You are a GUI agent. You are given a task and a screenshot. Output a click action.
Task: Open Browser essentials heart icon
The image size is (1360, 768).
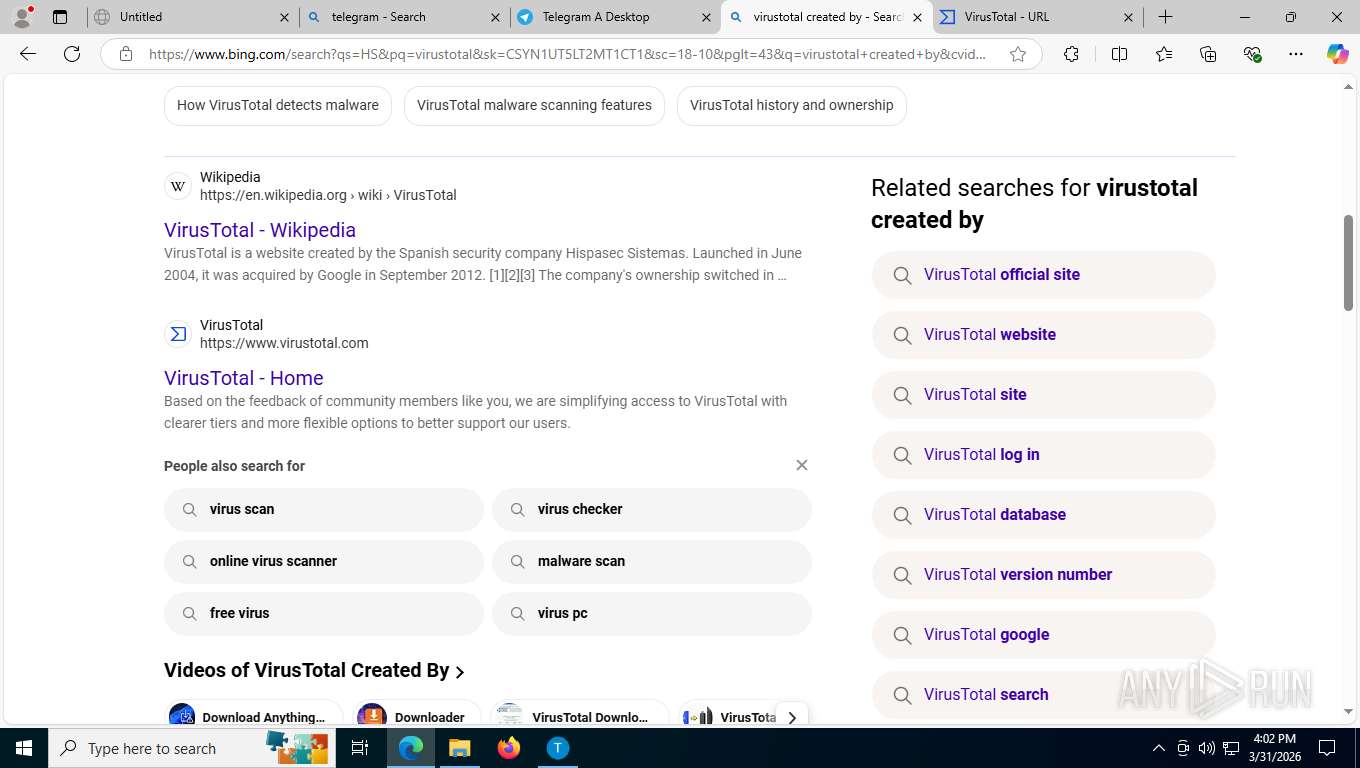coord(1252,54)
